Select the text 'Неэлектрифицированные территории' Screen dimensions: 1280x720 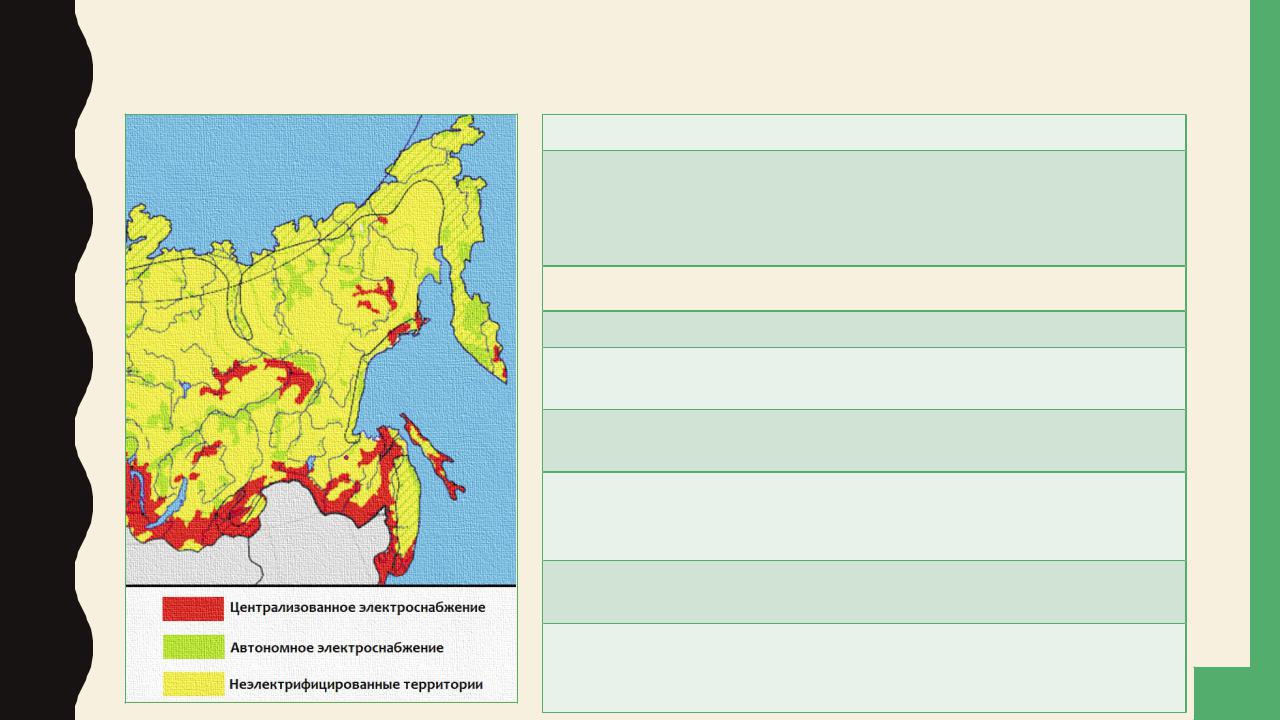click(356, 685)
